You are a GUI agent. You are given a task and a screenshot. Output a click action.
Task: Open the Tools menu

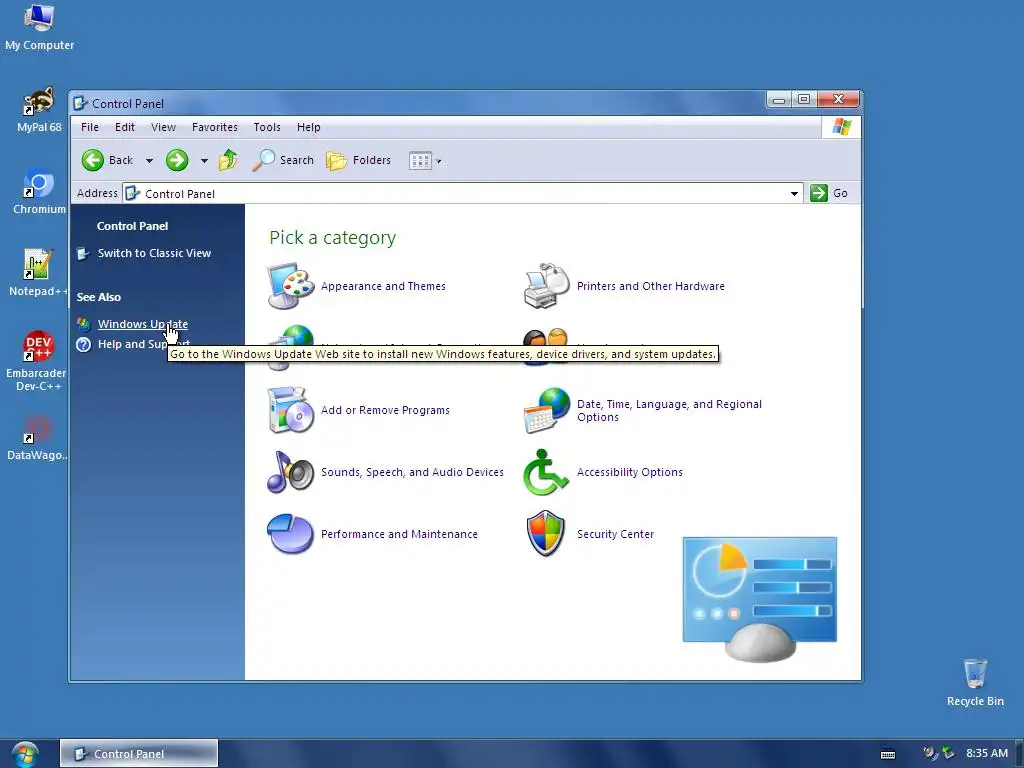tap(267, 127)
